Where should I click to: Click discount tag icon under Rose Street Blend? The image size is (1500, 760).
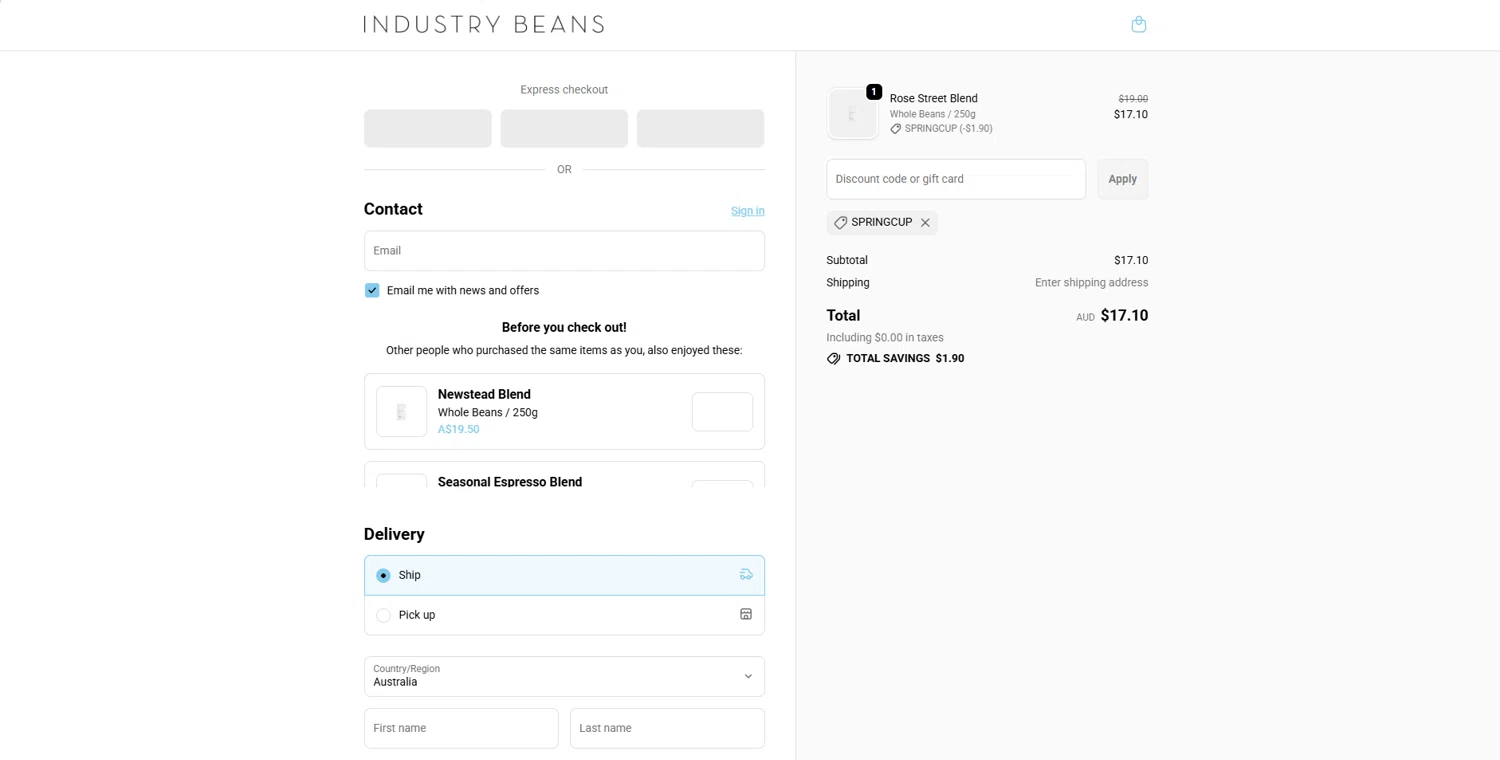click(x=896, y=129)
